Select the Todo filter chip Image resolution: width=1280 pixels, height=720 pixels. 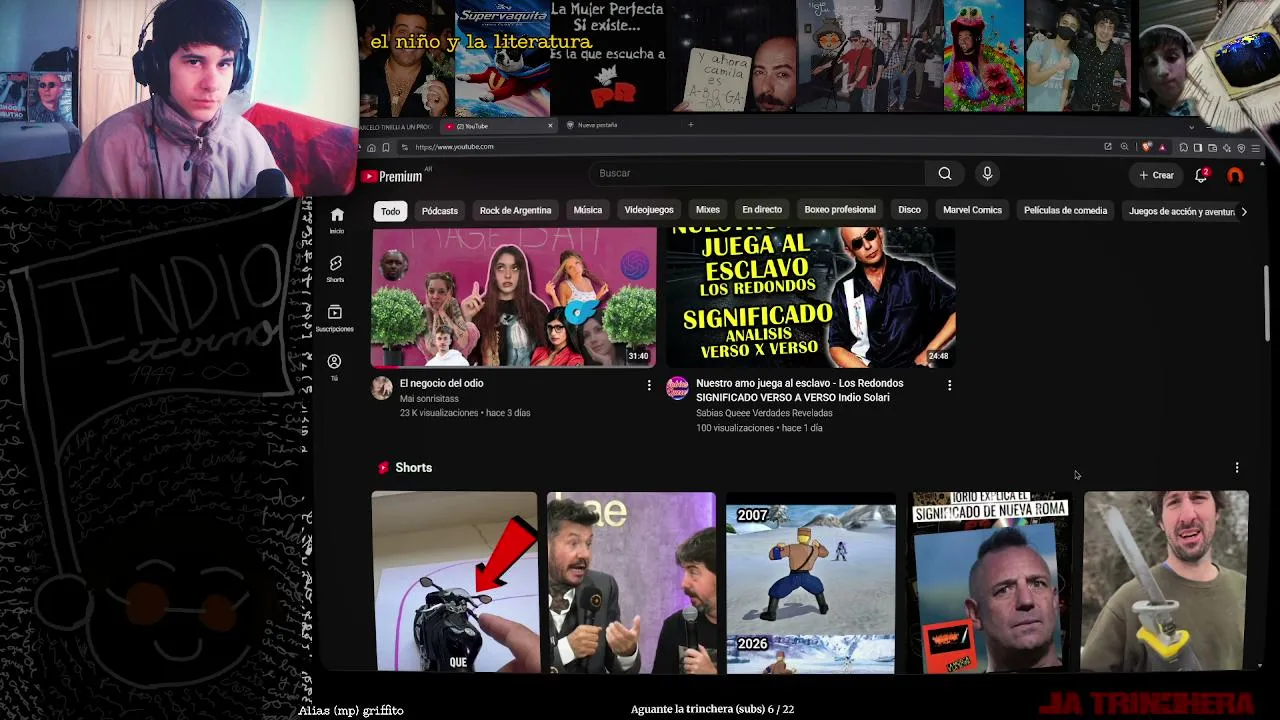click(390, 211)
